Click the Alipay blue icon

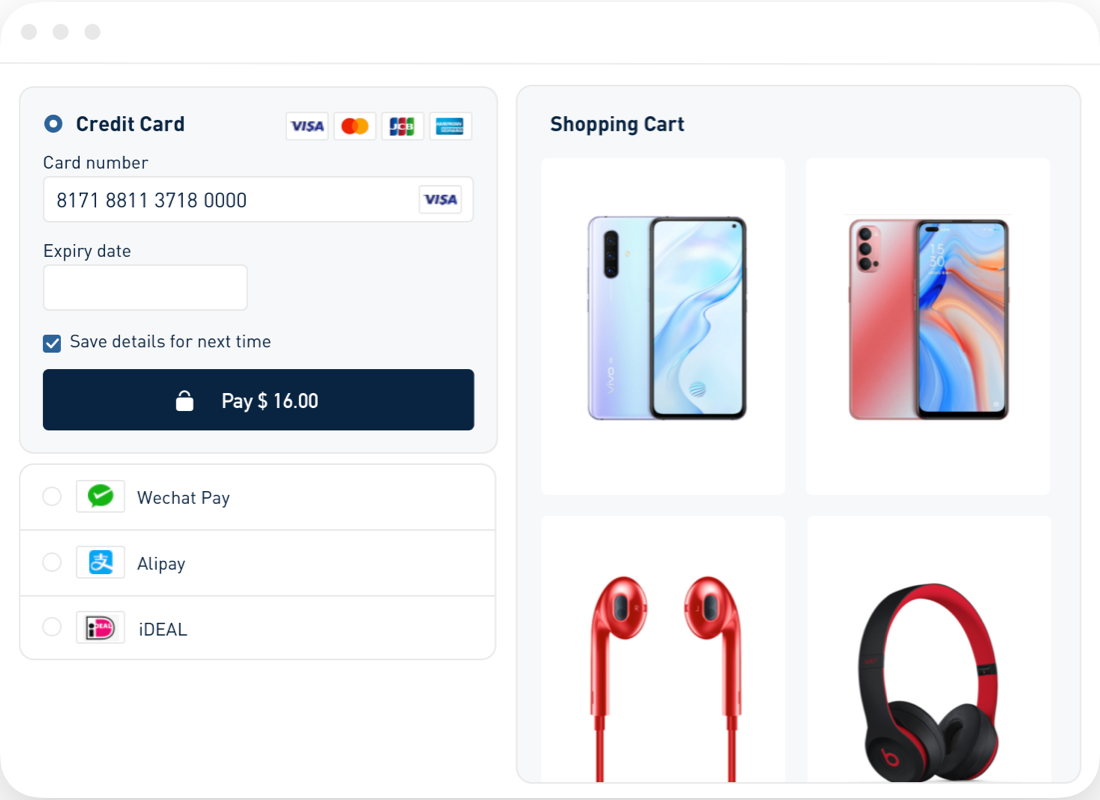click(x=100, y=562)
